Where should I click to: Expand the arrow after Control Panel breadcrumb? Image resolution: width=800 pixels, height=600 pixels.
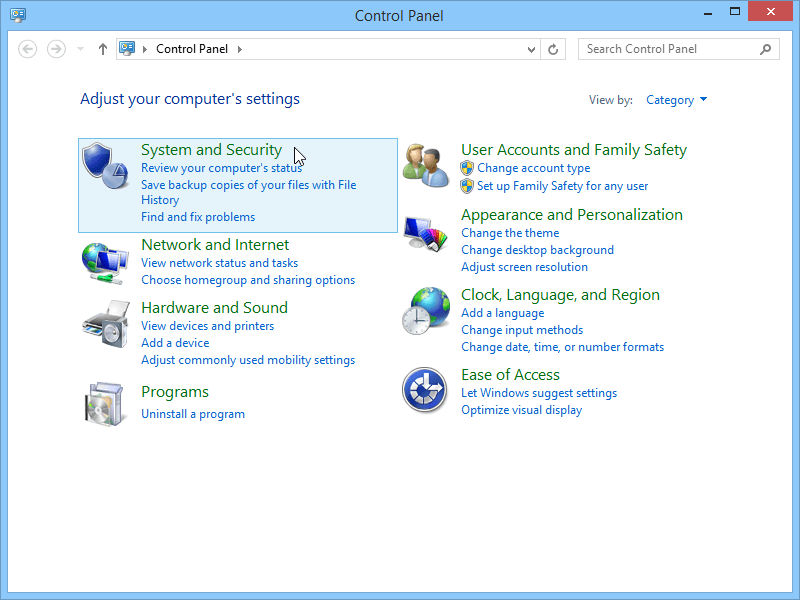click(239, 49)
